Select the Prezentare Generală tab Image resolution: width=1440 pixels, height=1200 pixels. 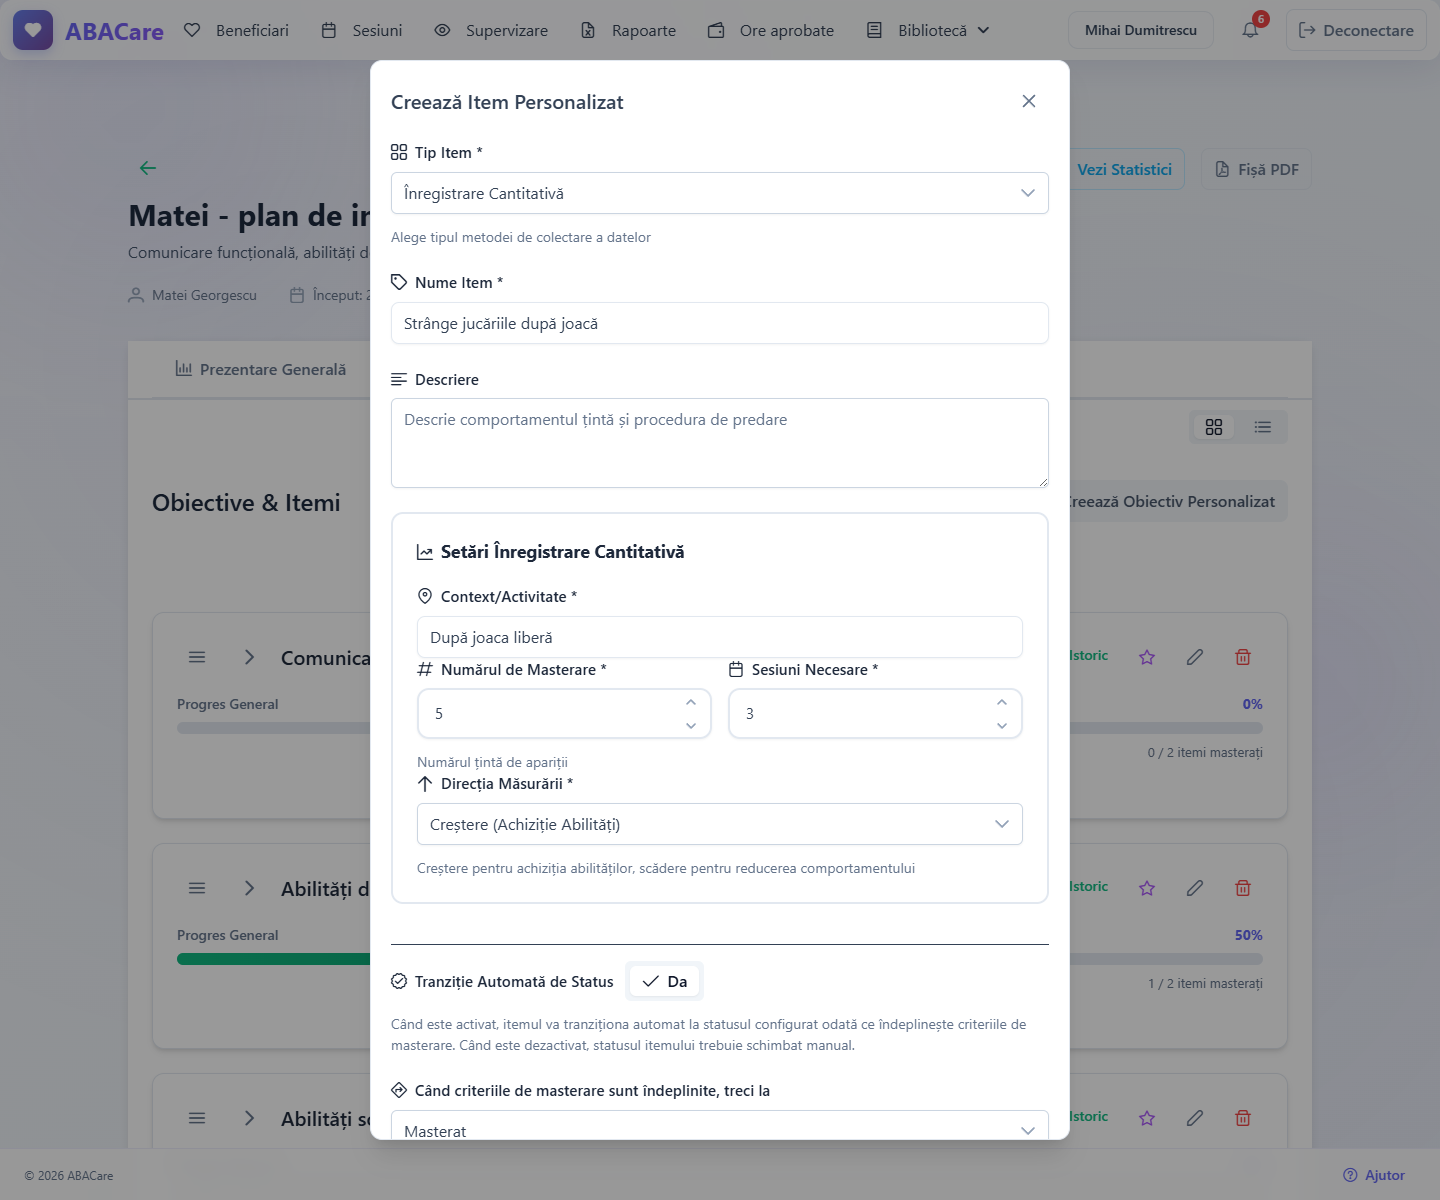pyautogui.click(x=261, y=369)
